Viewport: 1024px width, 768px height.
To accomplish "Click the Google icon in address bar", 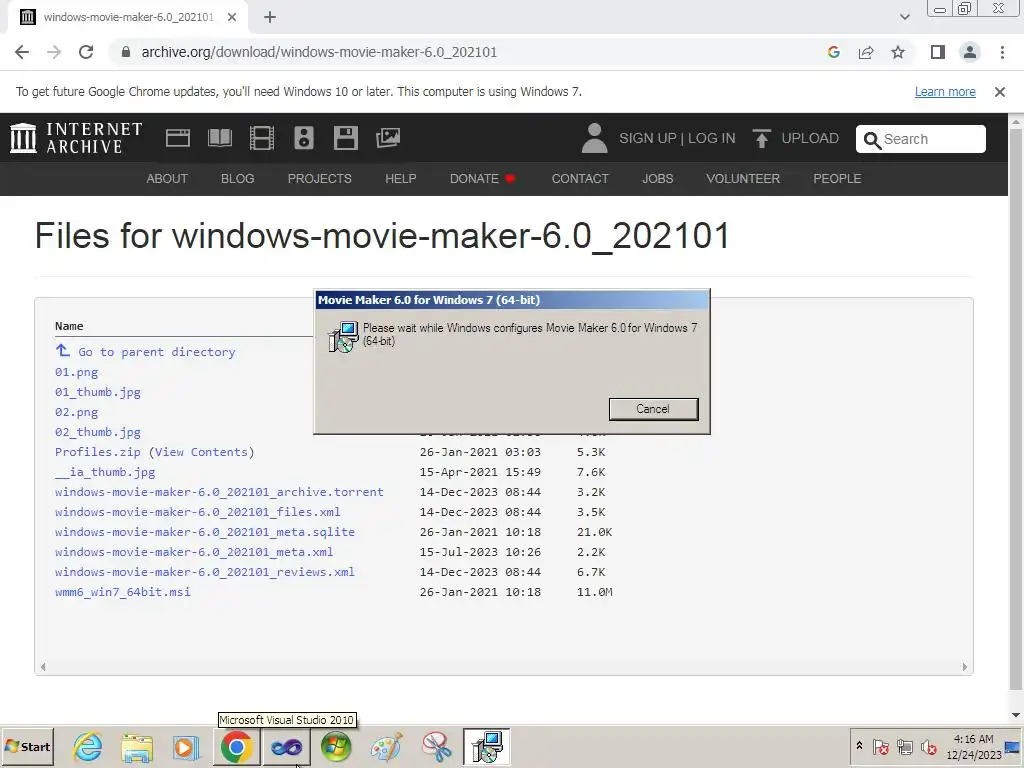I will point(833,52).
